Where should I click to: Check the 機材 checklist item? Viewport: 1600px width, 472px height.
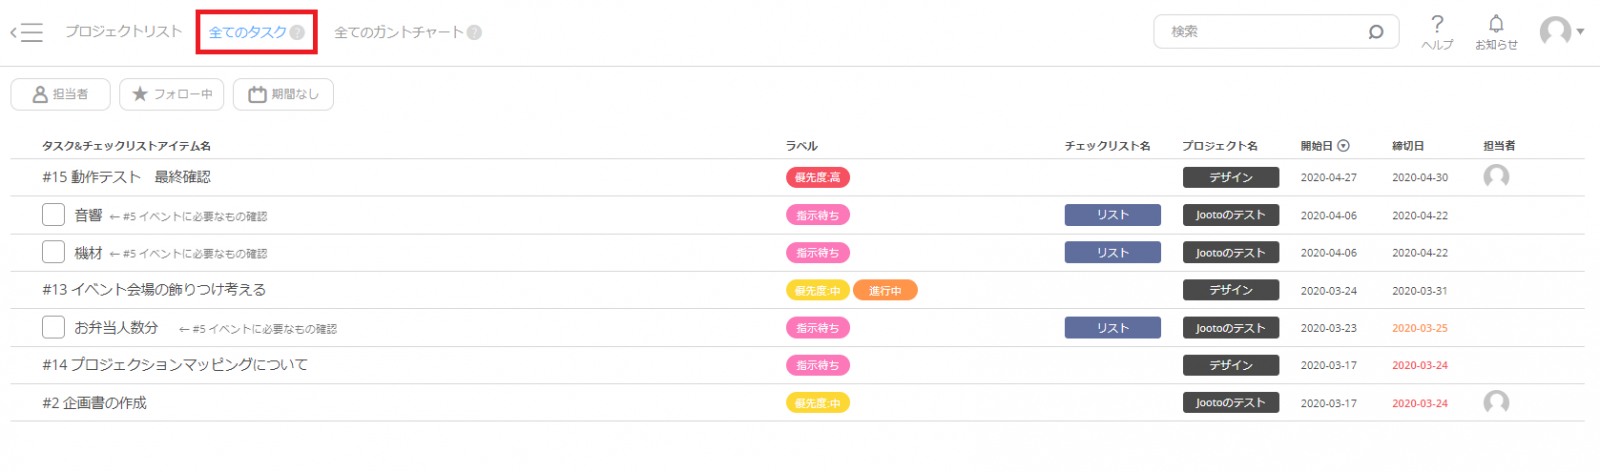point(54,252)
